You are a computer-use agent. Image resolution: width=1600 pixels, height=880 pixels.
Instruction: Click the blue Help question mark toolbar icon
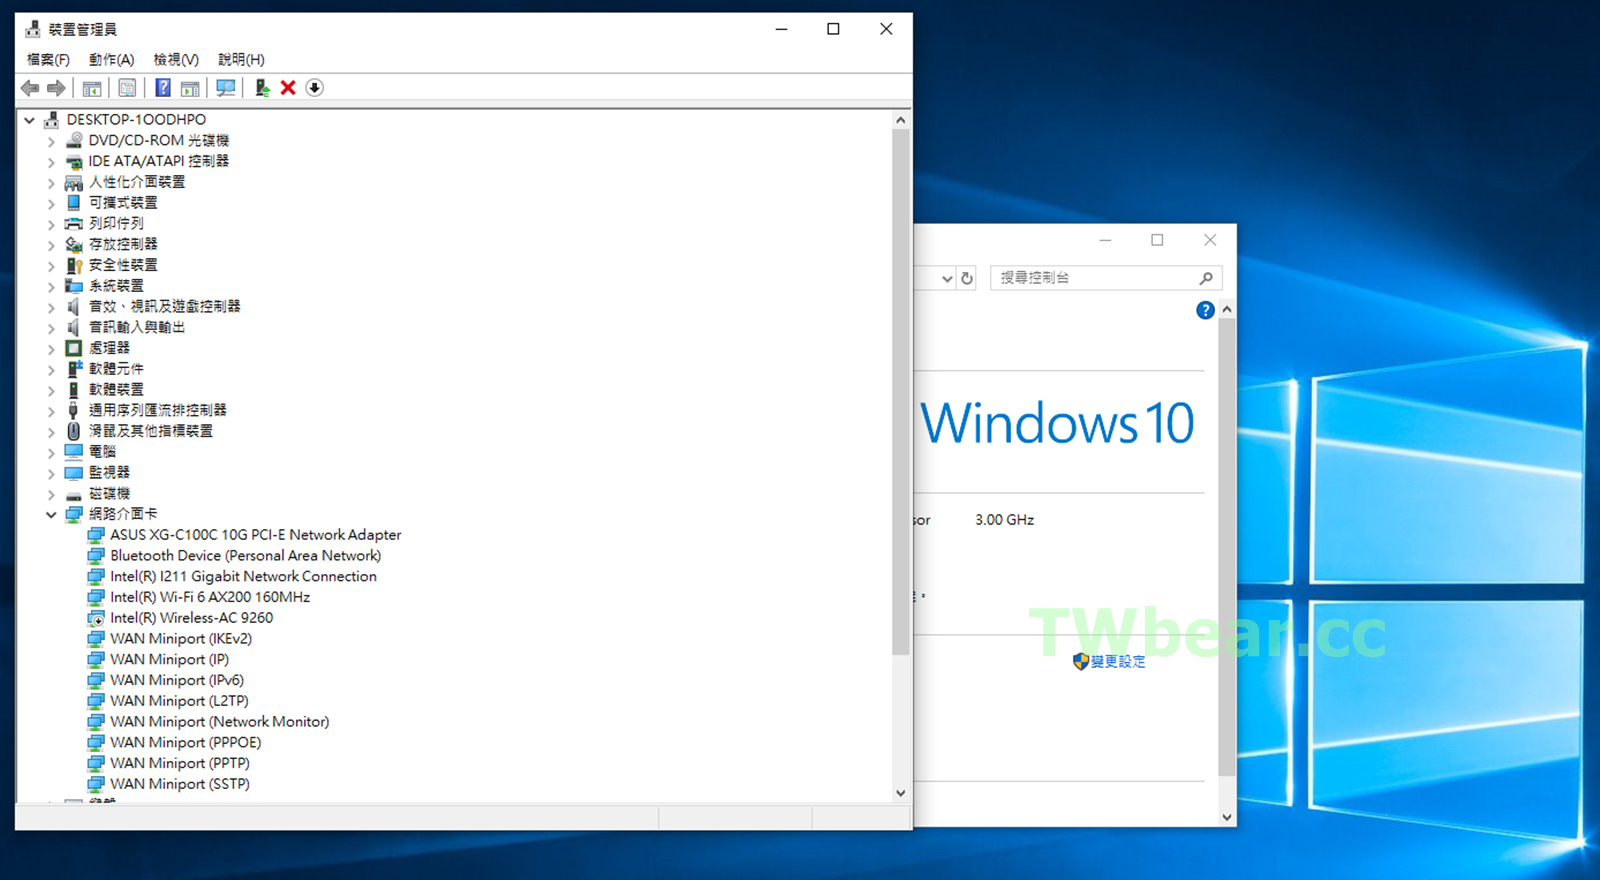(162, 88)
